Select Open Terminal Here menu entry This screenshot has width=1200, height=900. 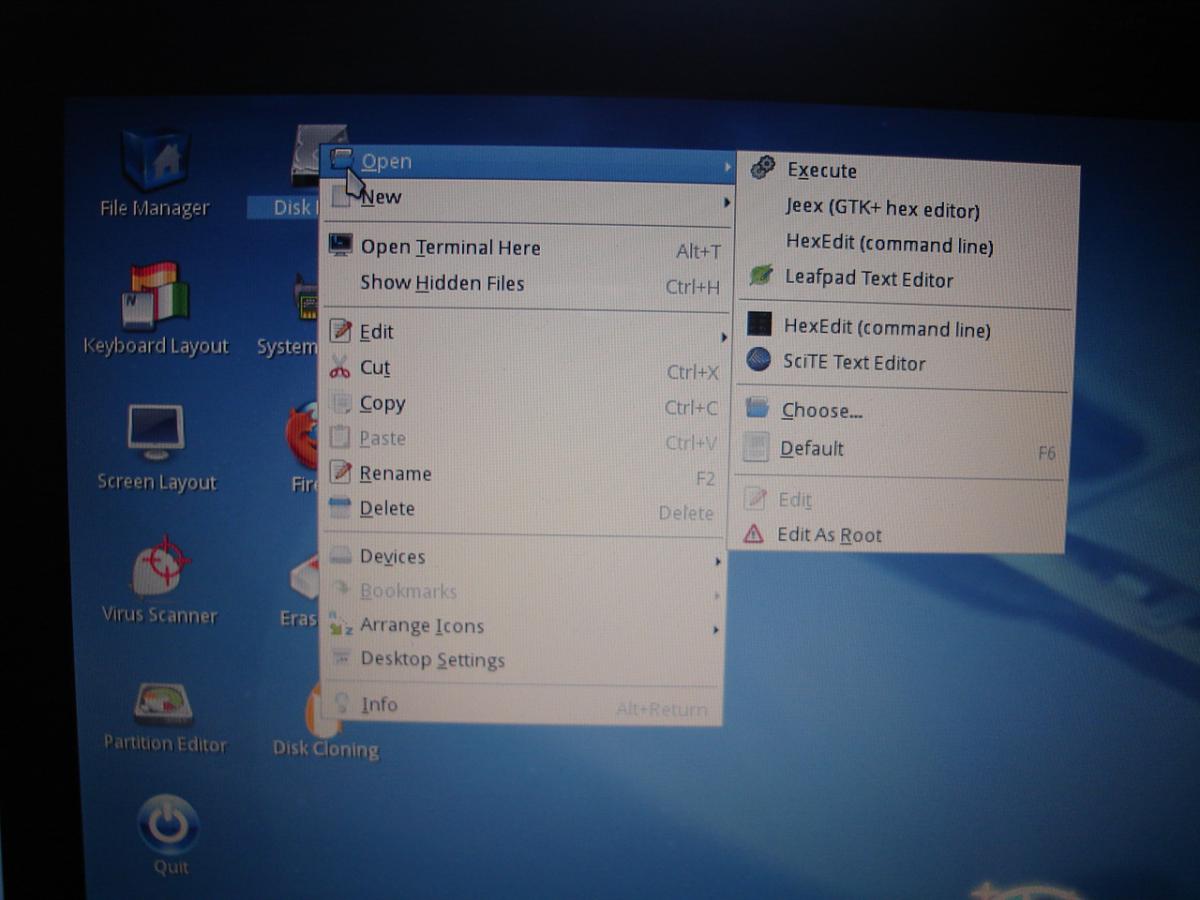click(x=524, y=248)
